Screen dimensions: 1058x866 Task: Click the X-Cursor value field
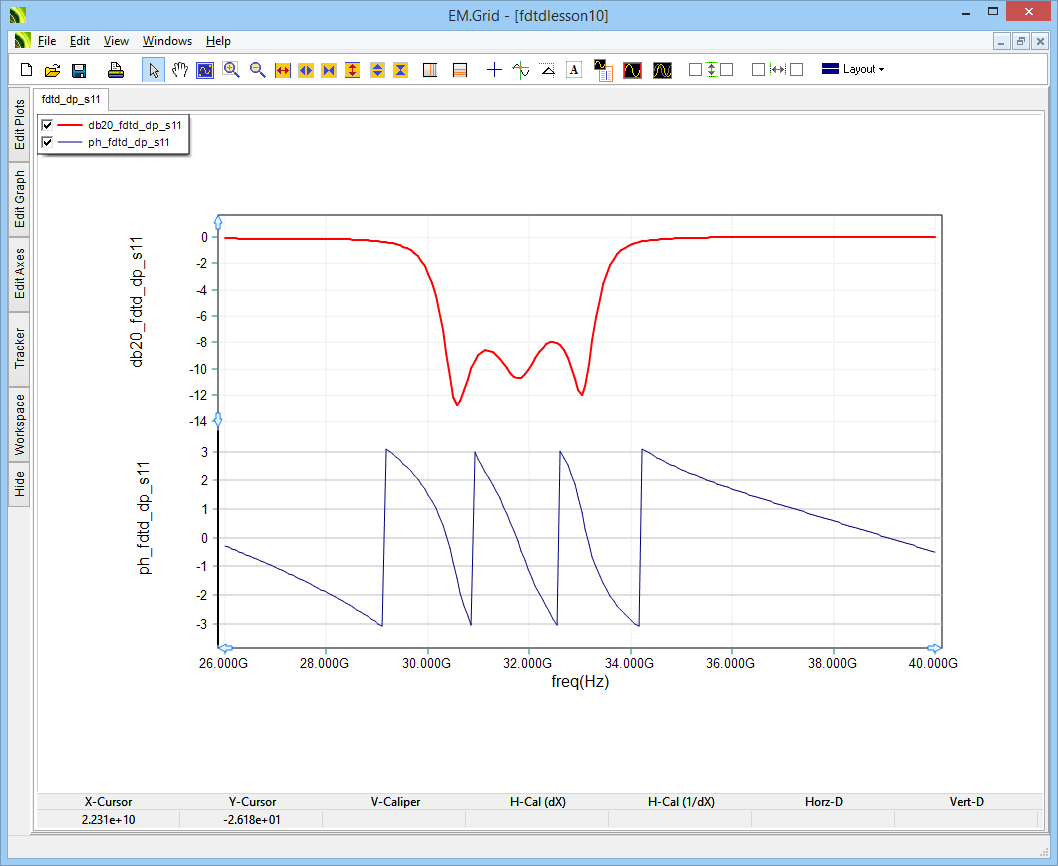click(107, 820)
